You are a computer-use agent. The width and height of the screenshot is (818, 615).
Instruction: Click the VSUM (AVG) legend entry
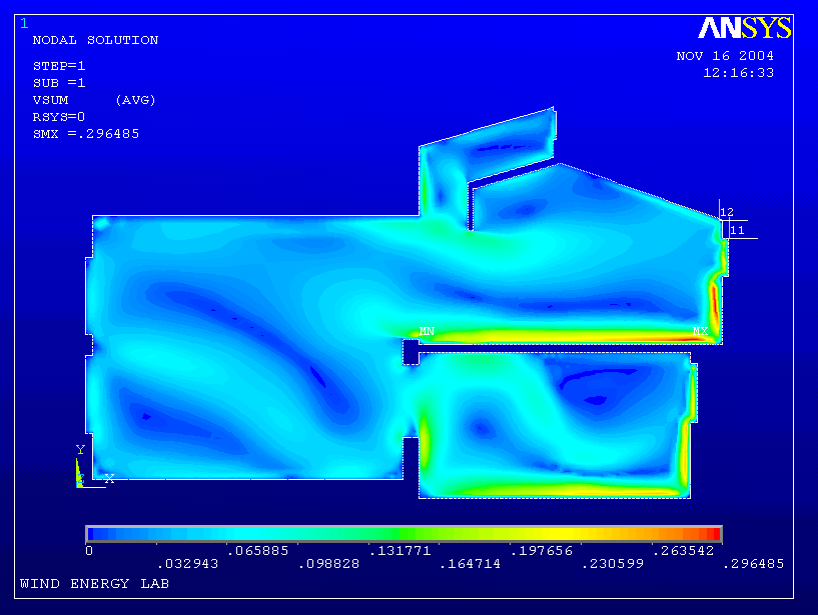pos(94,100)
